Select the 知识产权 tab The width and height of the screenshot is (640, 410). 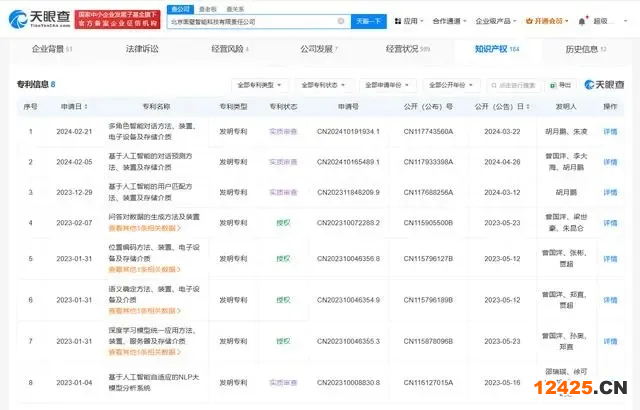pyautogui.click(x=497, y=49)
